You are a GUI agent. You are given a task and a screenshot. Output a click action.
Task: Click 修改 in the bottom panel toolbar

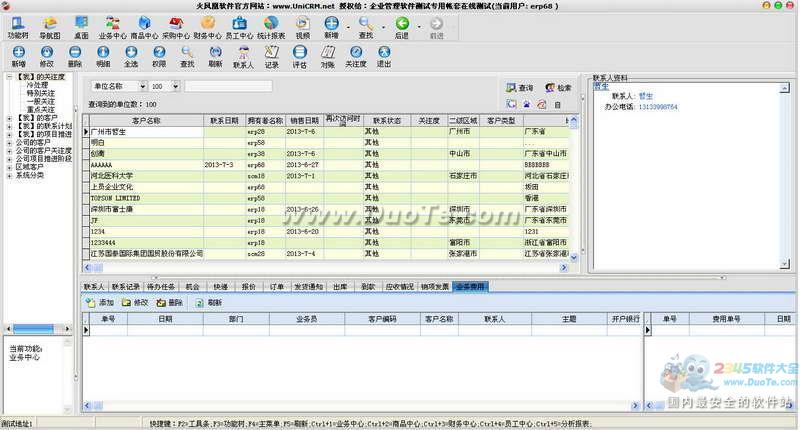pos(135,302)
